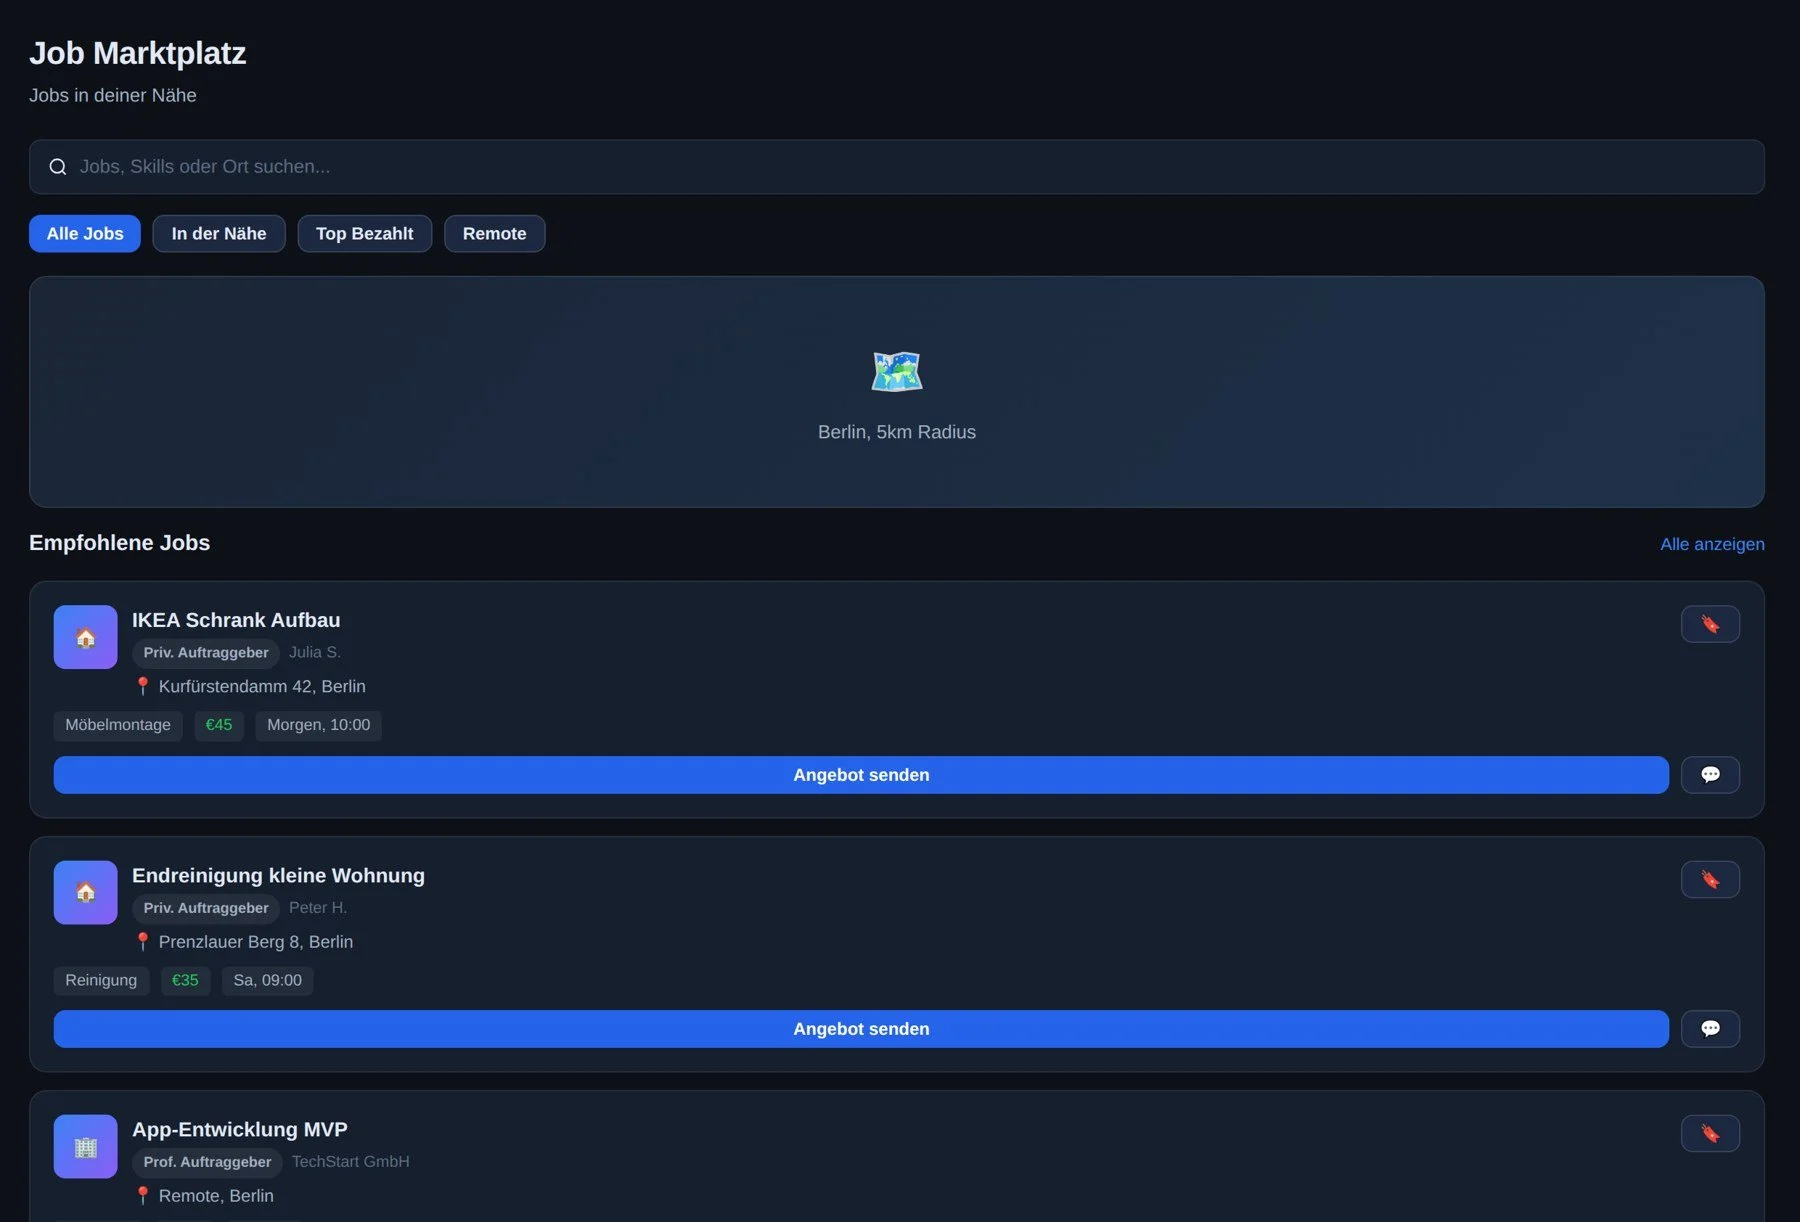Click the Morgen, 10:00 tag
The width and height of the screenshot is (1800, 1222).
point(318,725)
